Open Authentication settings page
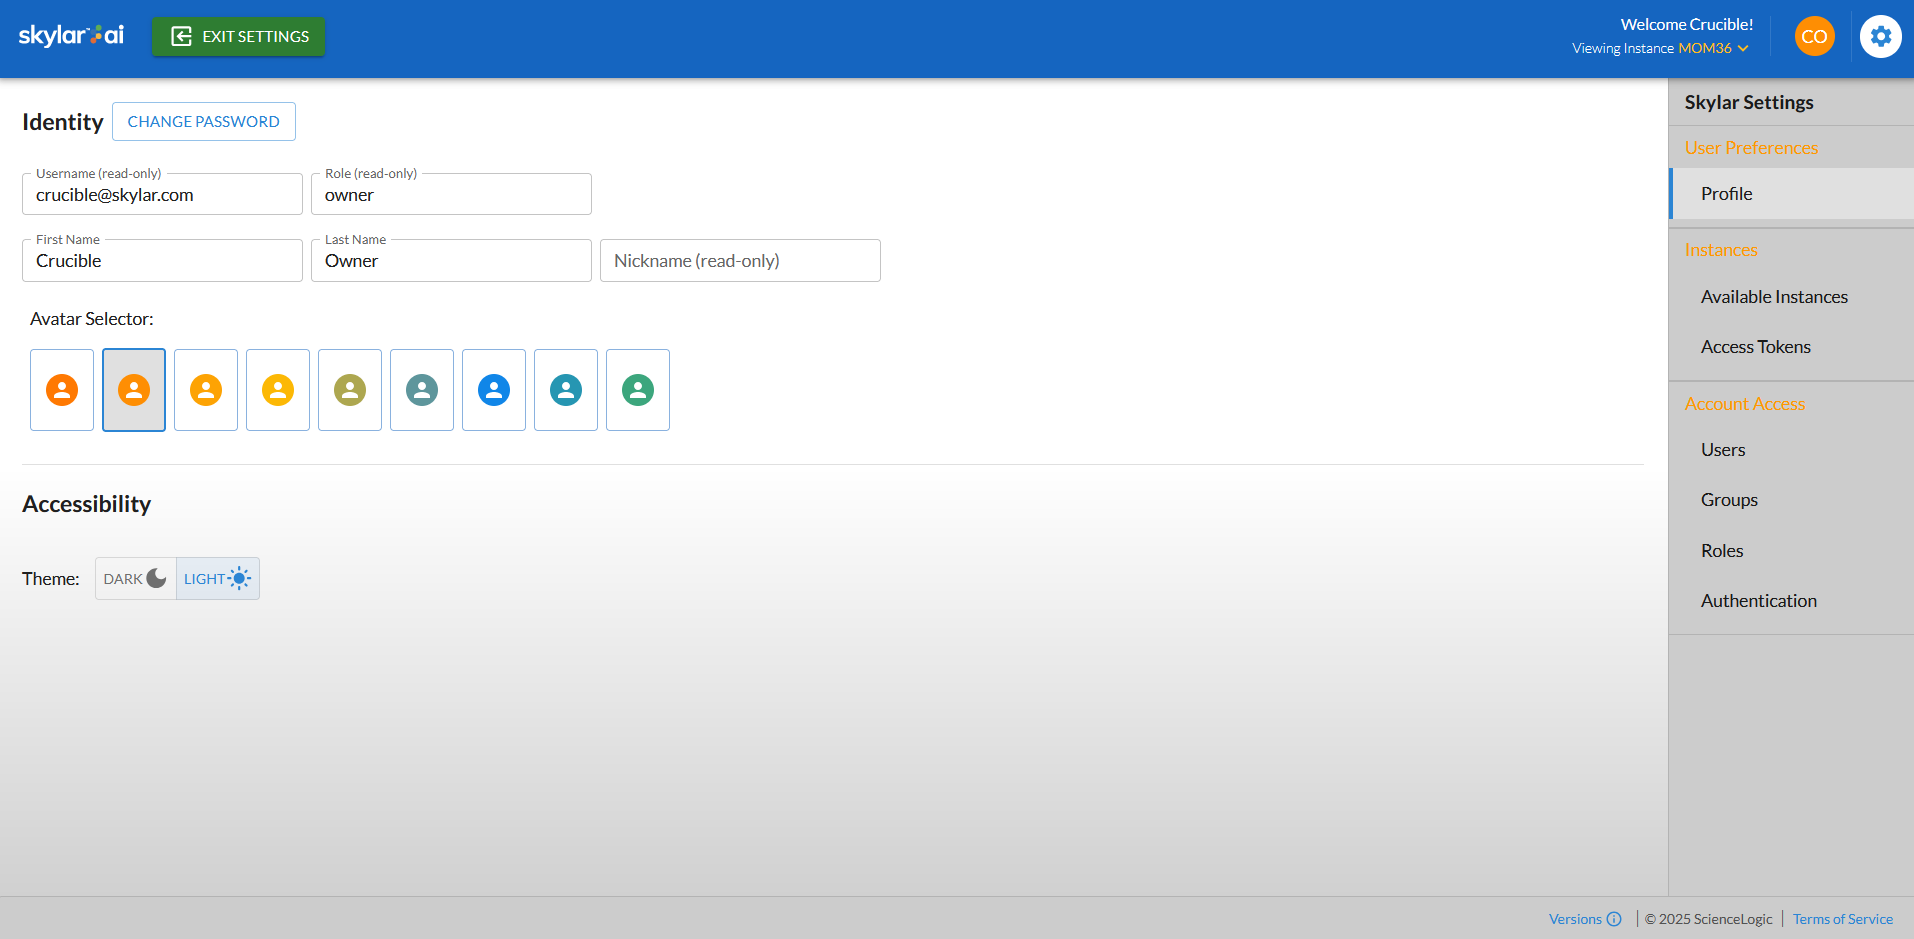The width and height of the screenshot is (1914, 939). 1791,601
